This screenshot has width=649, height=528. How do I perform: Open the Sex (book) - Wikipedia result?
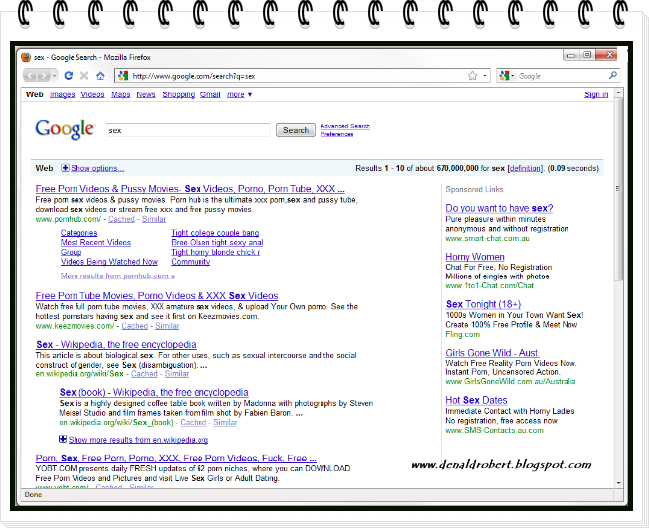click(154, 392)
